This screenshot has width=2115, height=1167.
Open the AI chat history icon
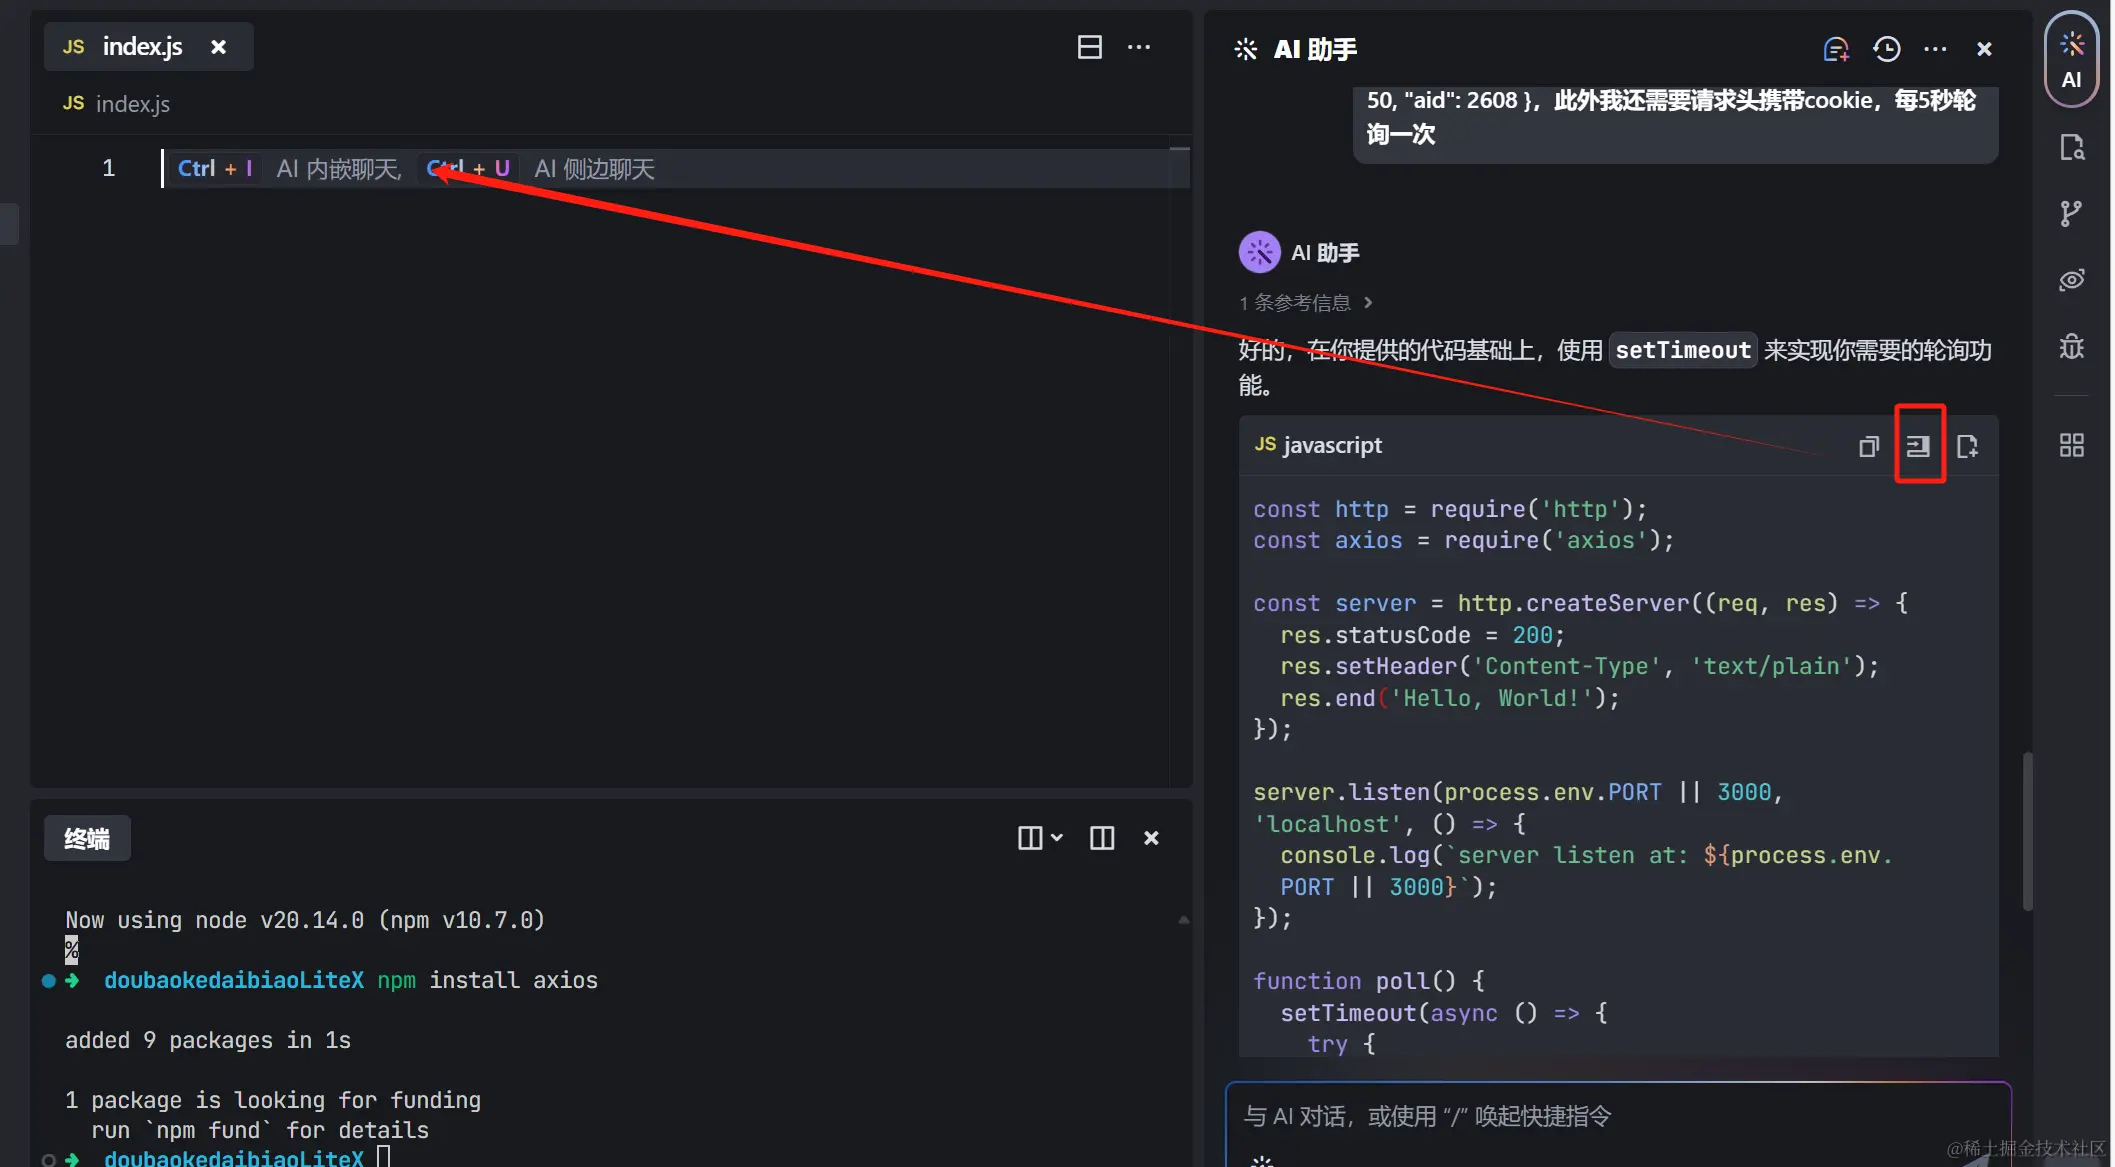[1886, 49]
